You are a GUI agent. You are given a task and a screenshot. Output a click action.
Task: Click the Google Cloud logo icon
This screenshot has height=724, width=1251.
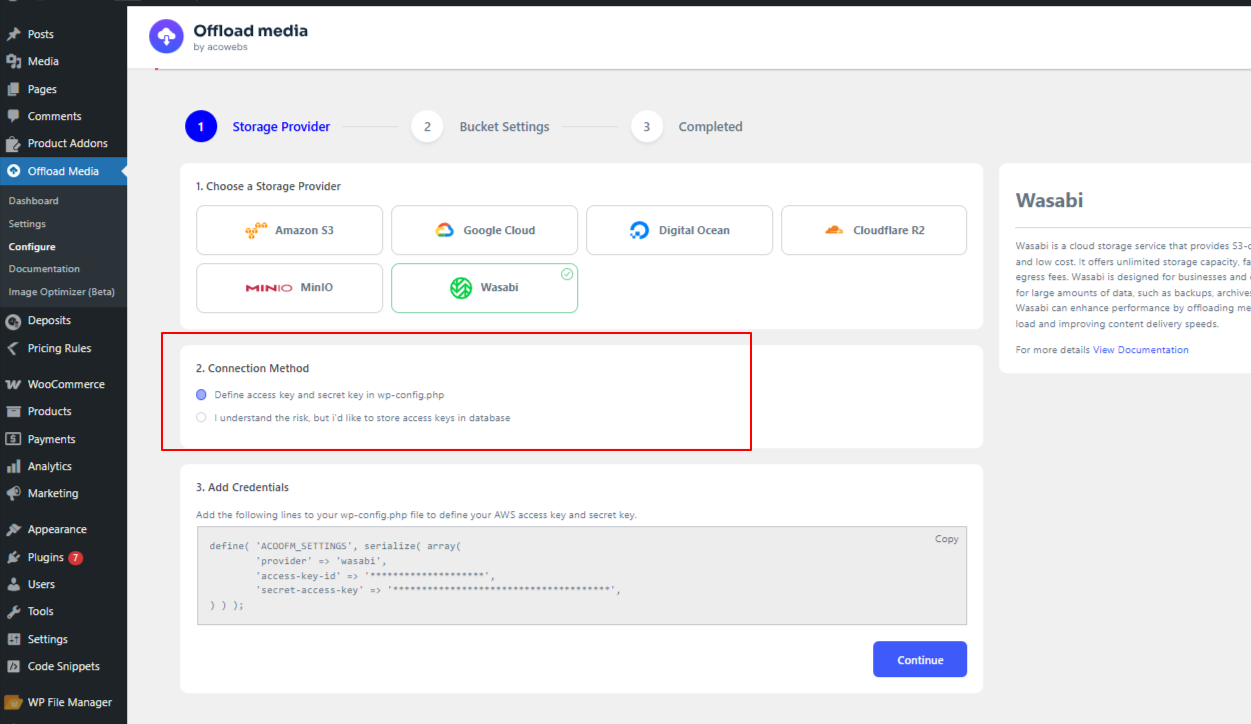tap(445, 230)
